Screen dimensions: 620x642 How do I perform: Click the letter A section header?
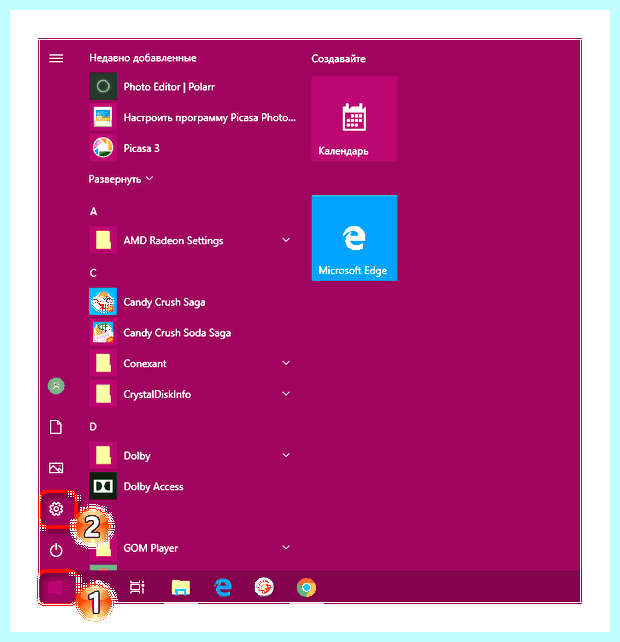pos(93,211)
